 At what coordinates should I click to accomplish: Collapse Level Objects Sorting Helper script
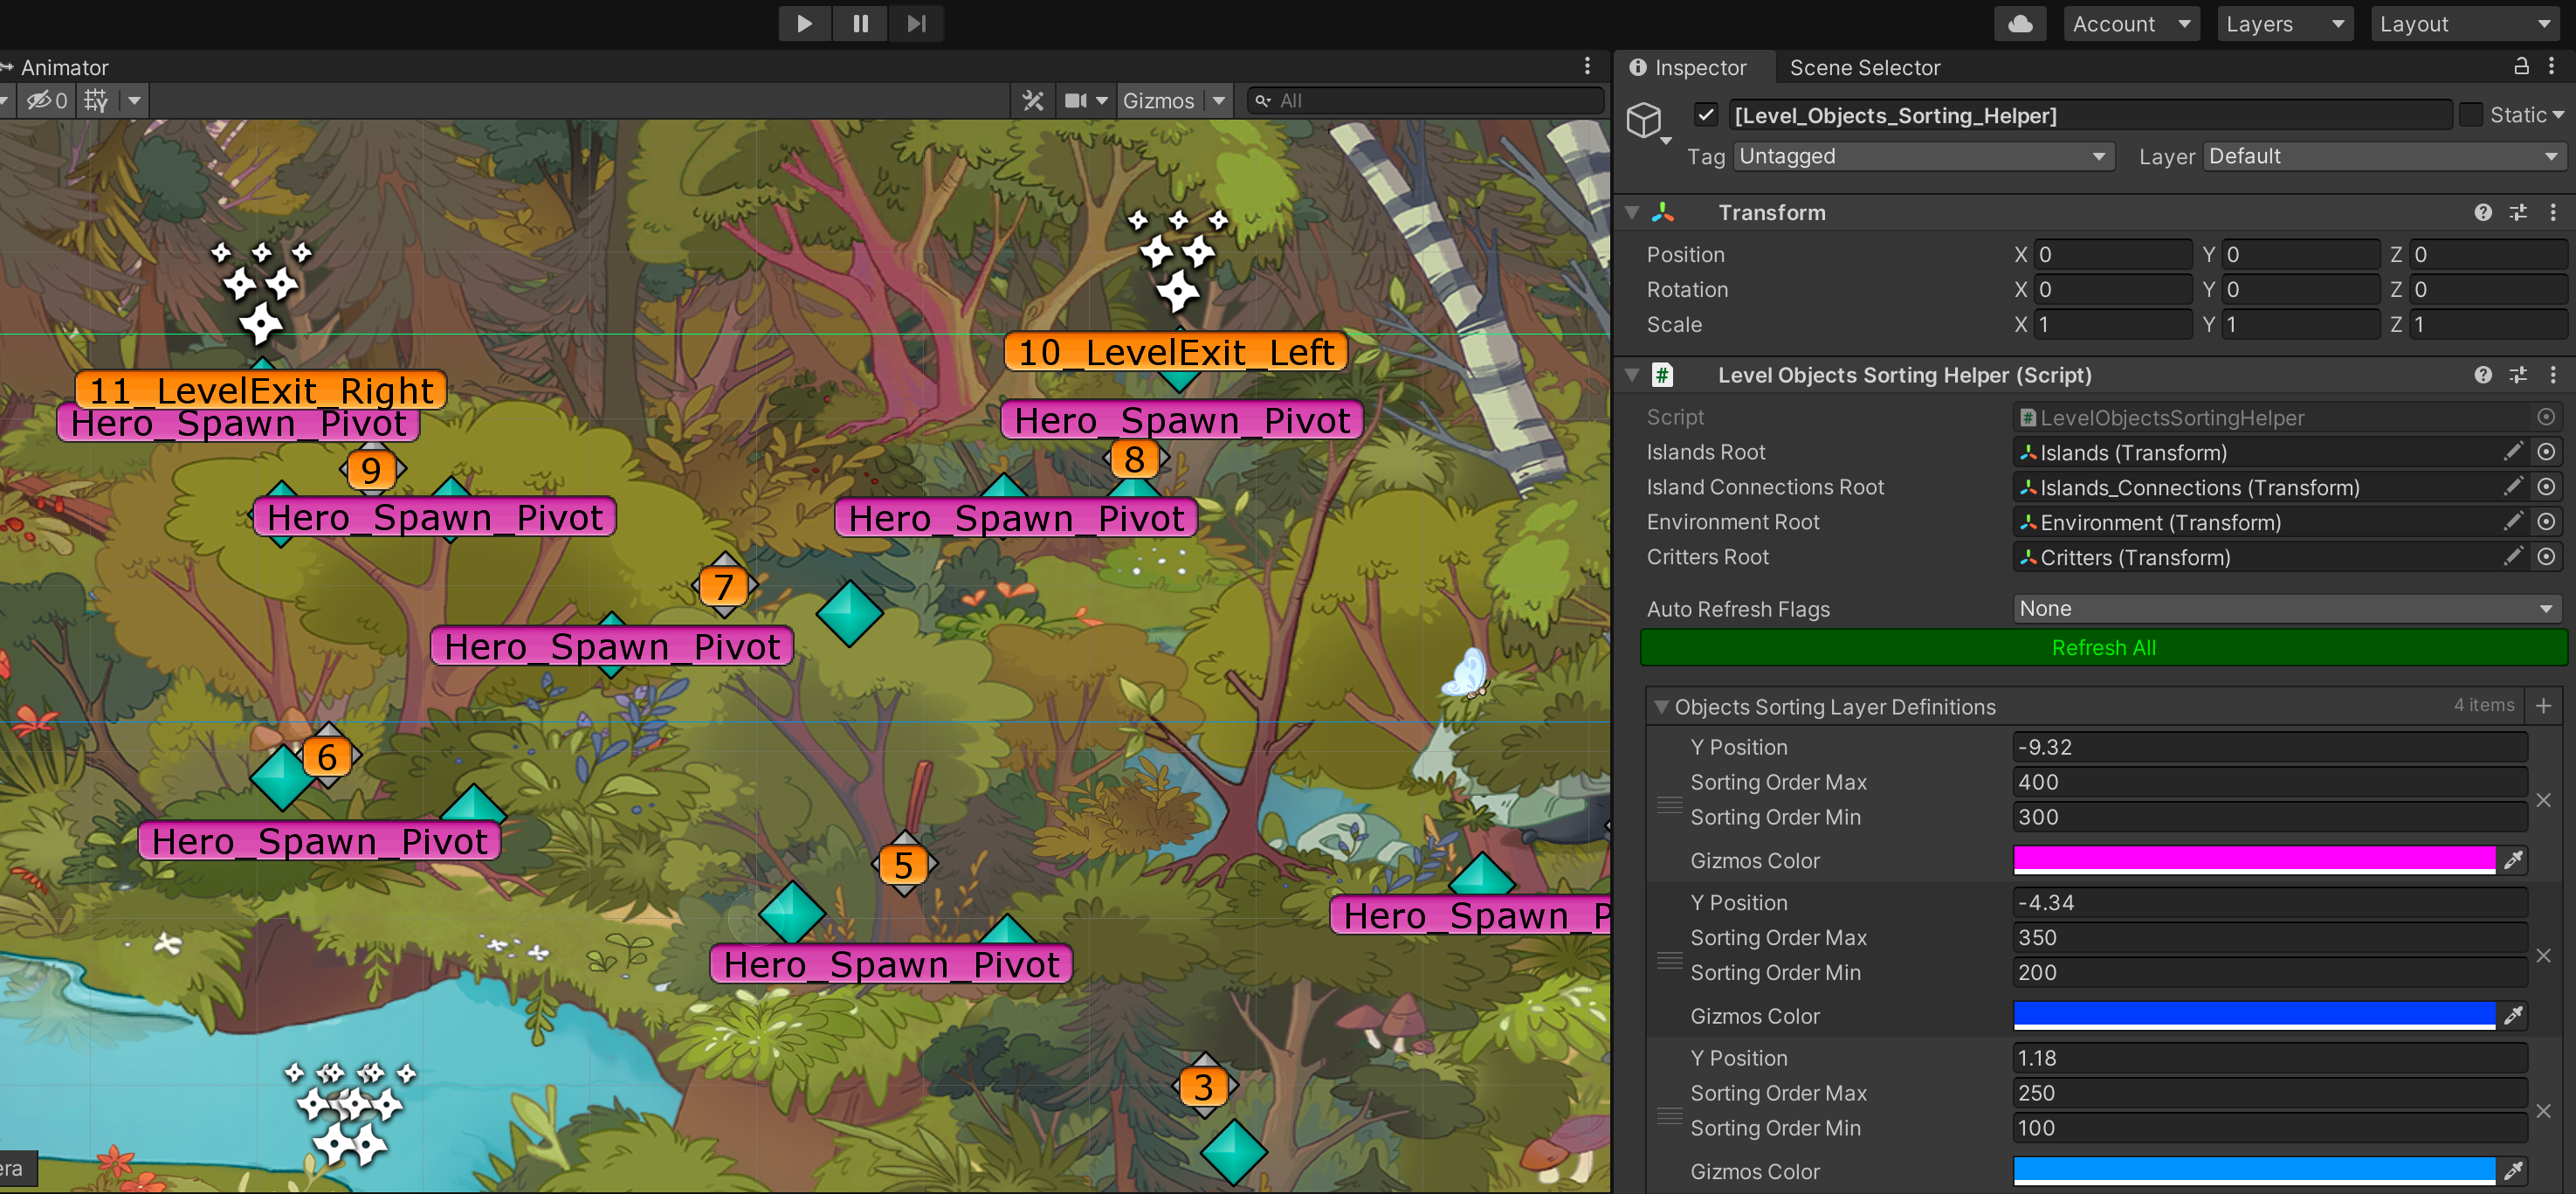[1632, 375]
